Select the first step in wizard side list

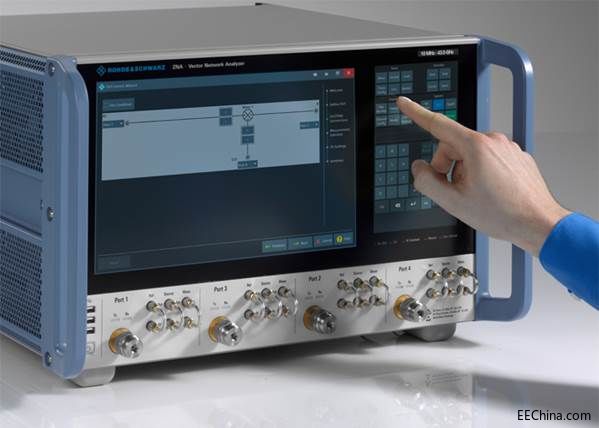coord(336,91)
